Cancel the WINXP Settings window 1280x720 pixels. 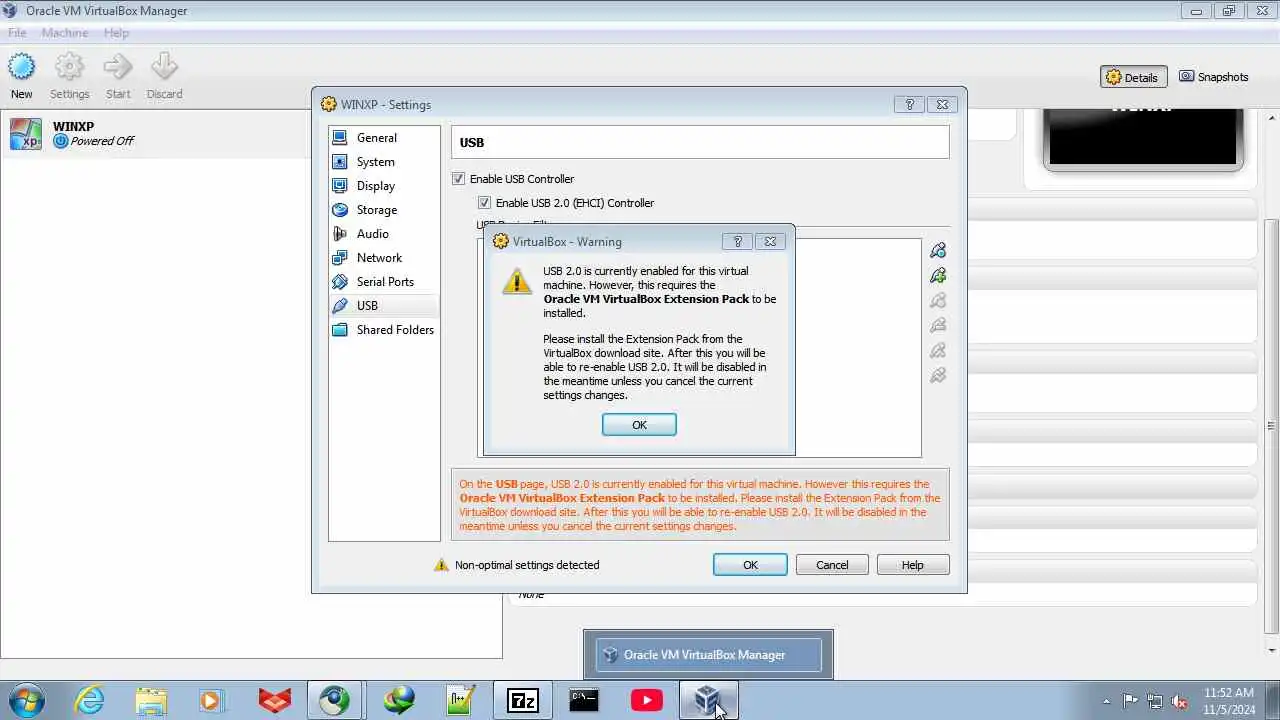(832, 565)
